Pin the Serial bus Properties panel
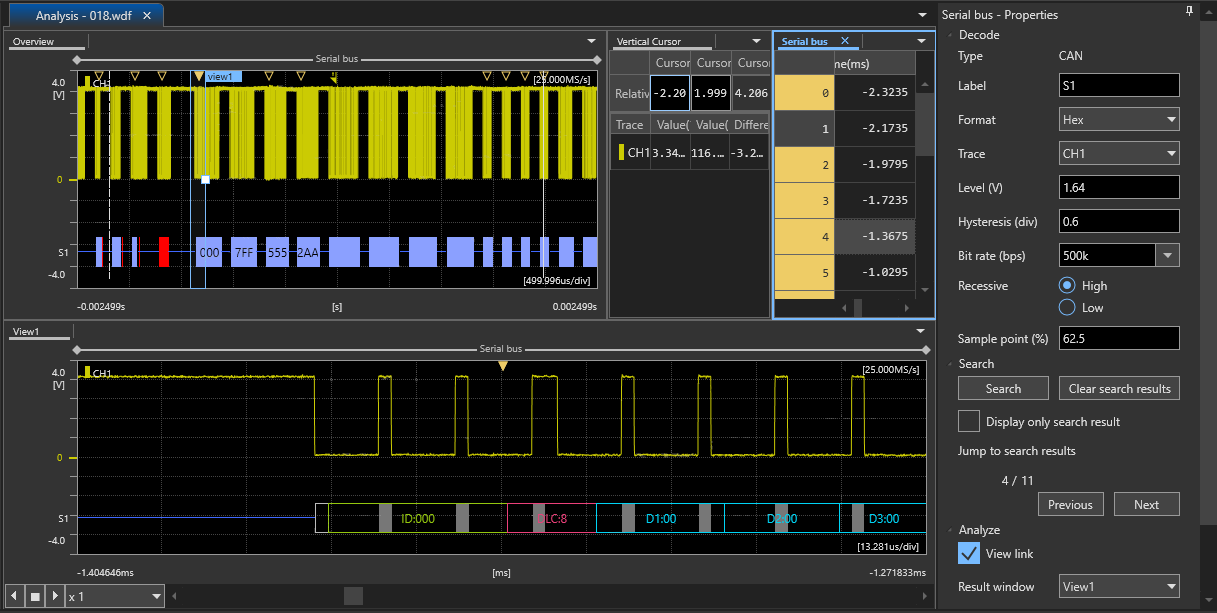The image size is (1217, 613). pos(1189,11)
